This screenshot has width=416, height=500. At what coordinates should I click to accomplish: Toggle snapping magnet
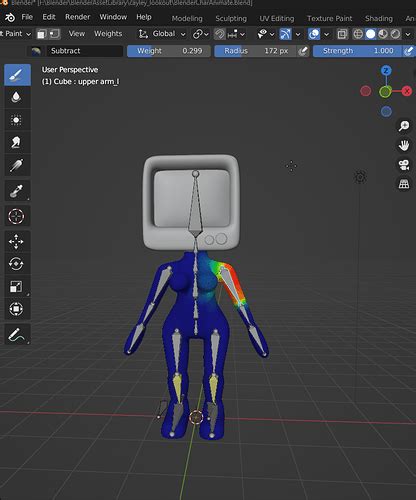[220, 34]
